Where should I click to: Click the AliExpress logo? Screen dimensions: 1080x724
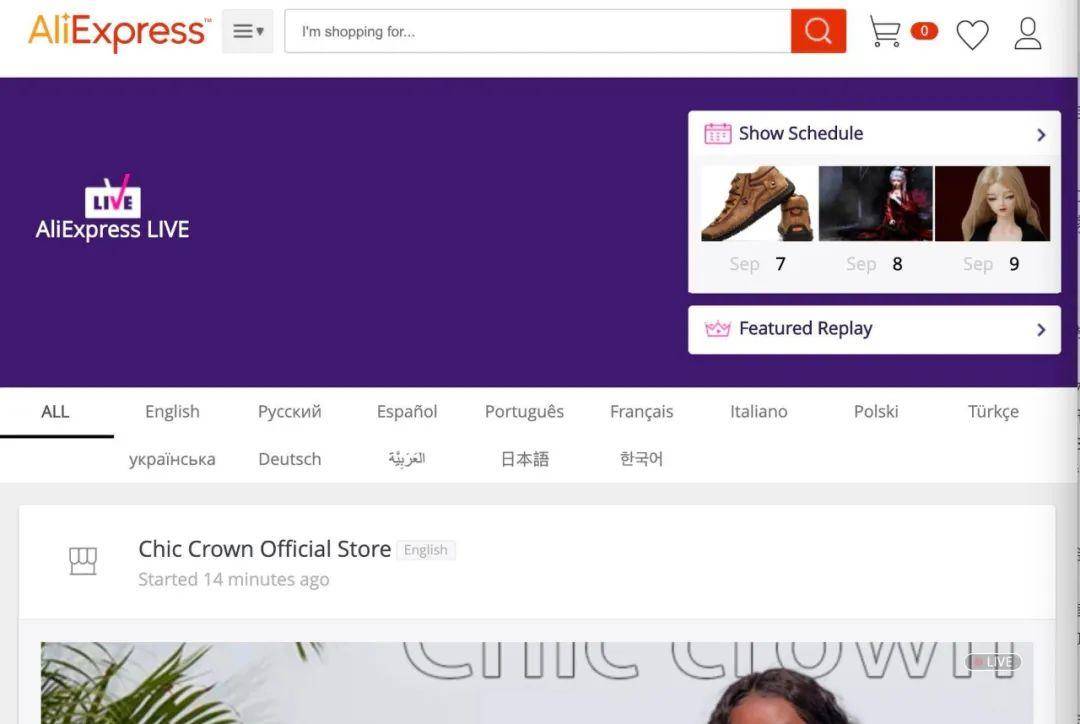(x=118, y=32)
